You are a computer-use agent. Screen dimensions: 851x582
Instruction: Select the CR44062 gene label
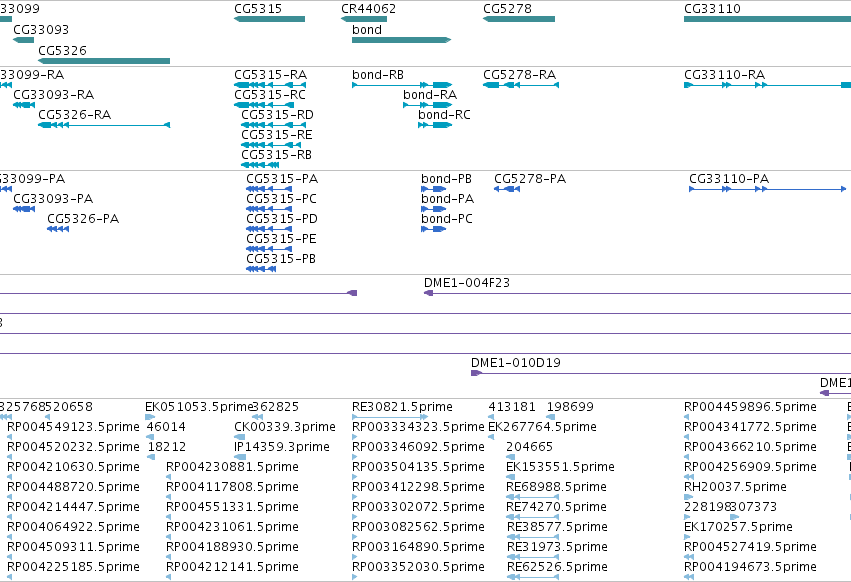tap(369, 9)
